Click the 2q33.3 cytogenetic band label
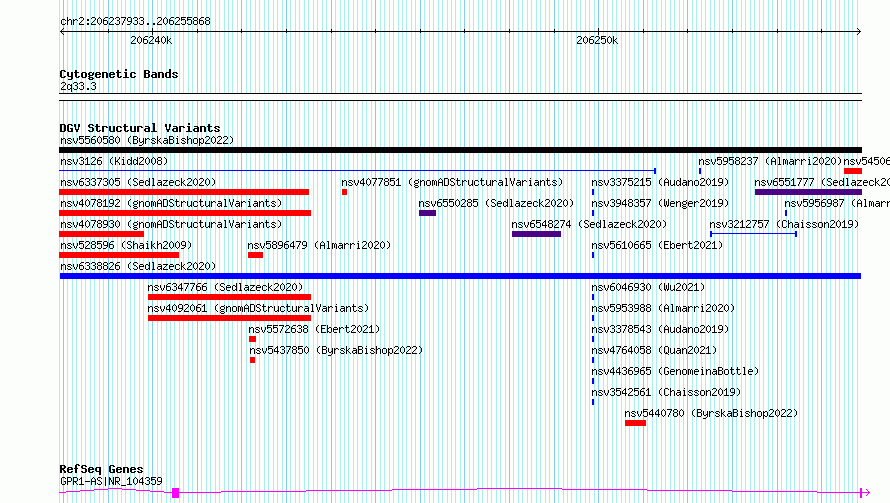The image size is (890, 503). (x=78, y=87)
